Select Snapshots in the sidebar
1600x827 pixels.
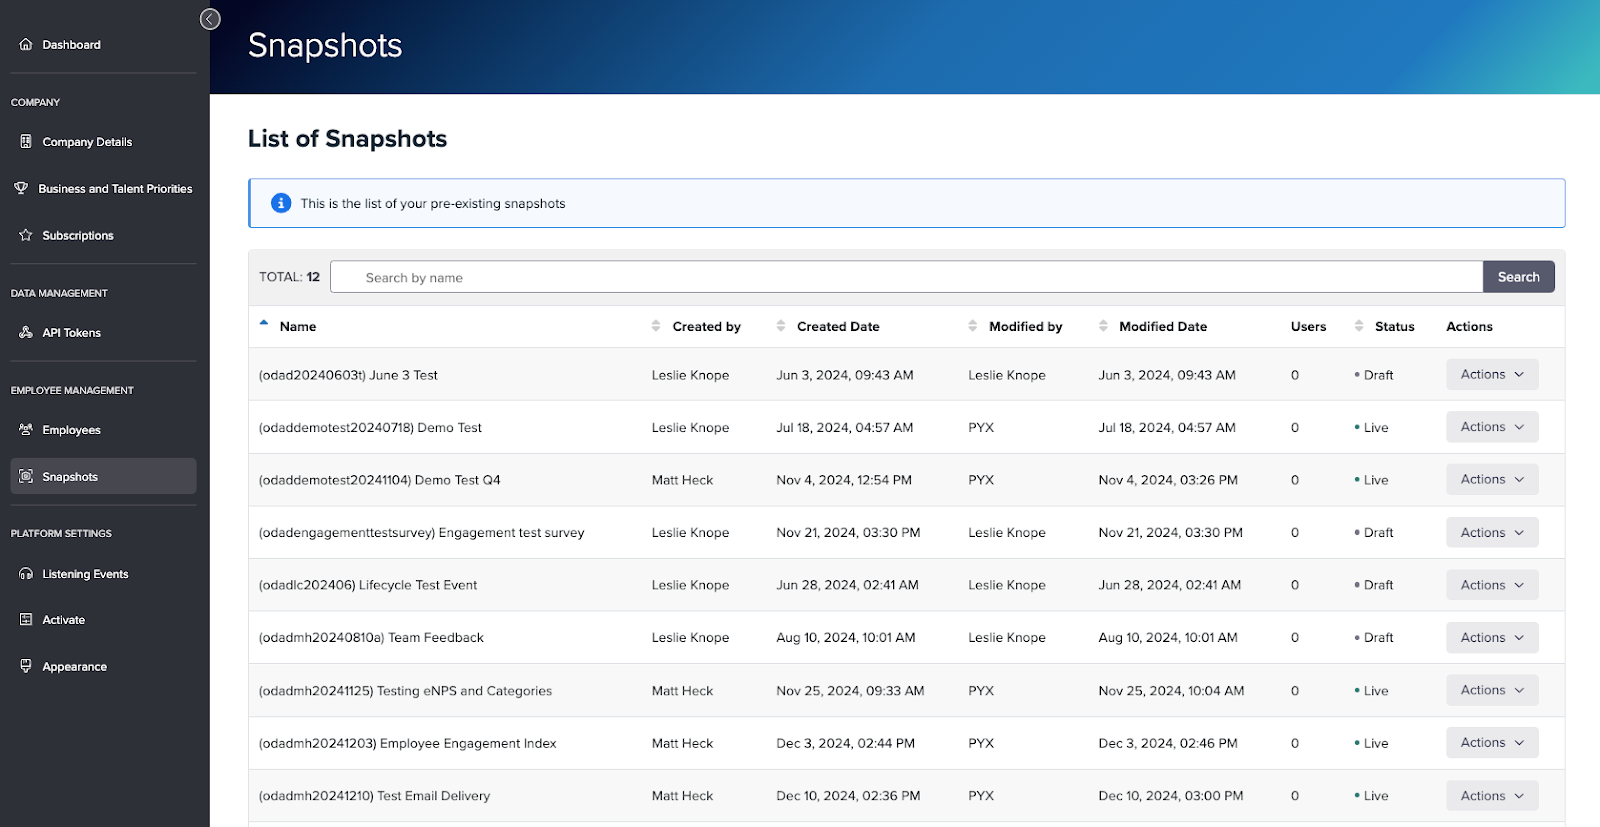point(103,476)
